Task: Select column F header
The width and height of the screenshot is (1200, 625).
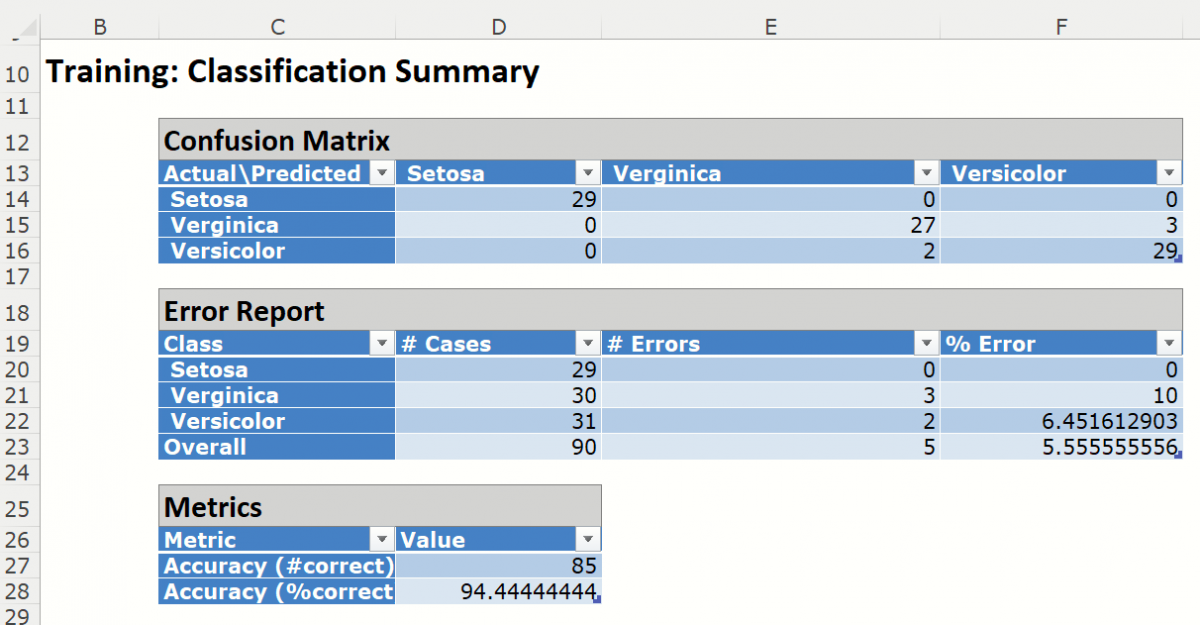Action: 1061,27
